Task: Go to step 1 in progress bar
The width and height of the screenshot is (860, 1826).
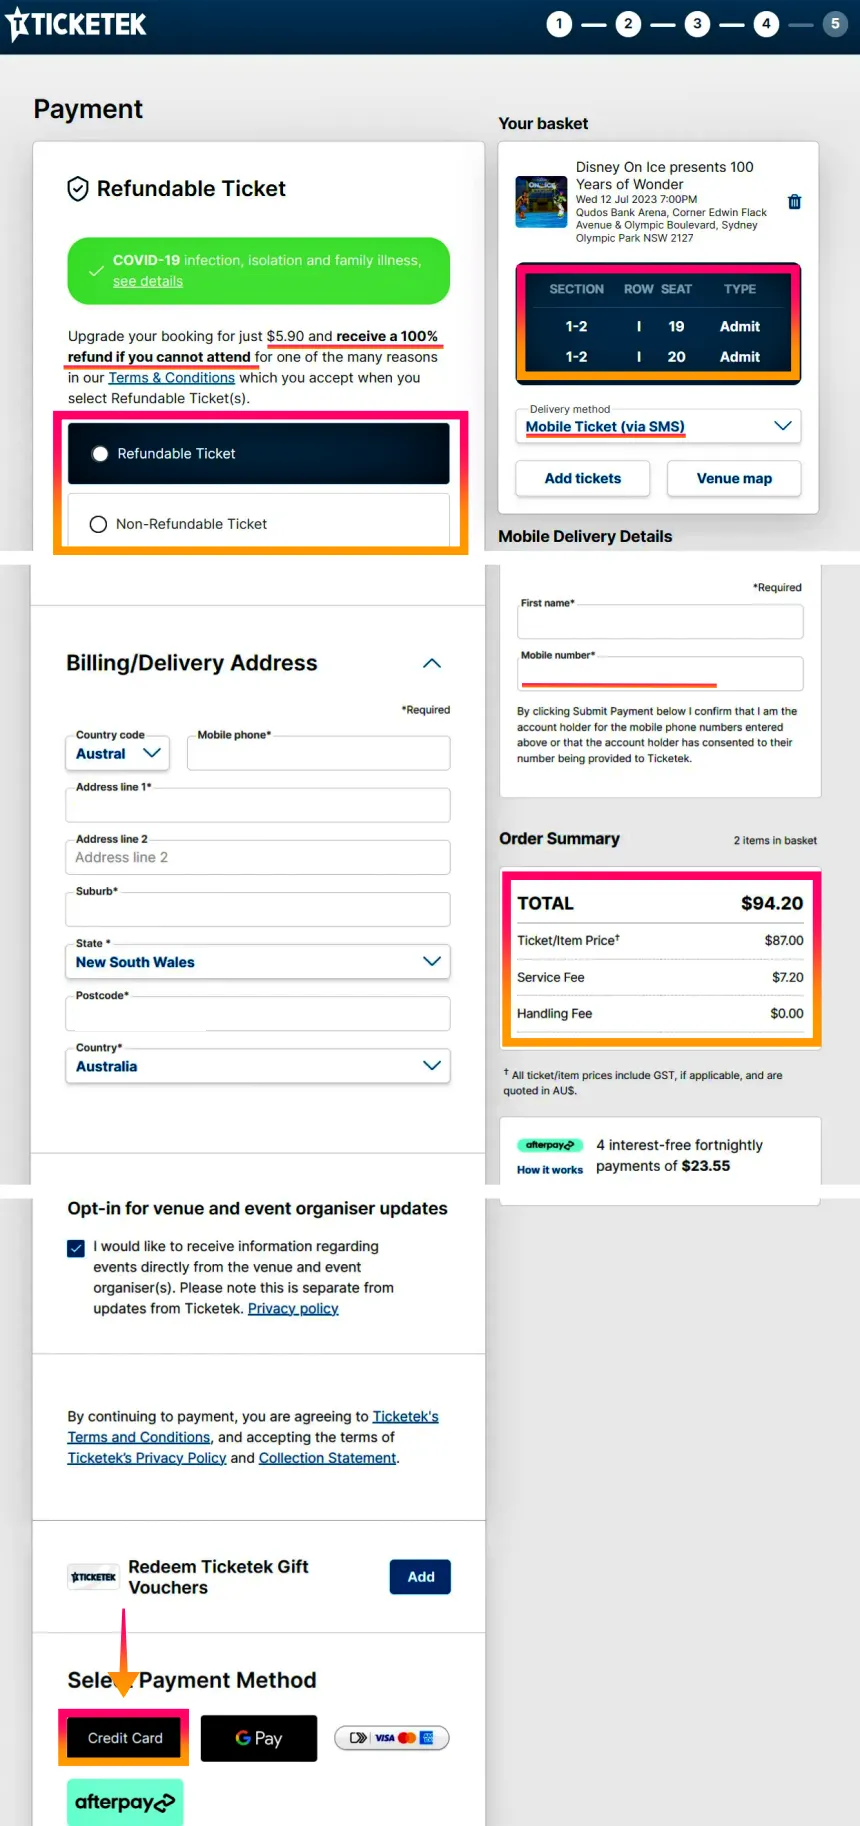Action: (559, 24)
